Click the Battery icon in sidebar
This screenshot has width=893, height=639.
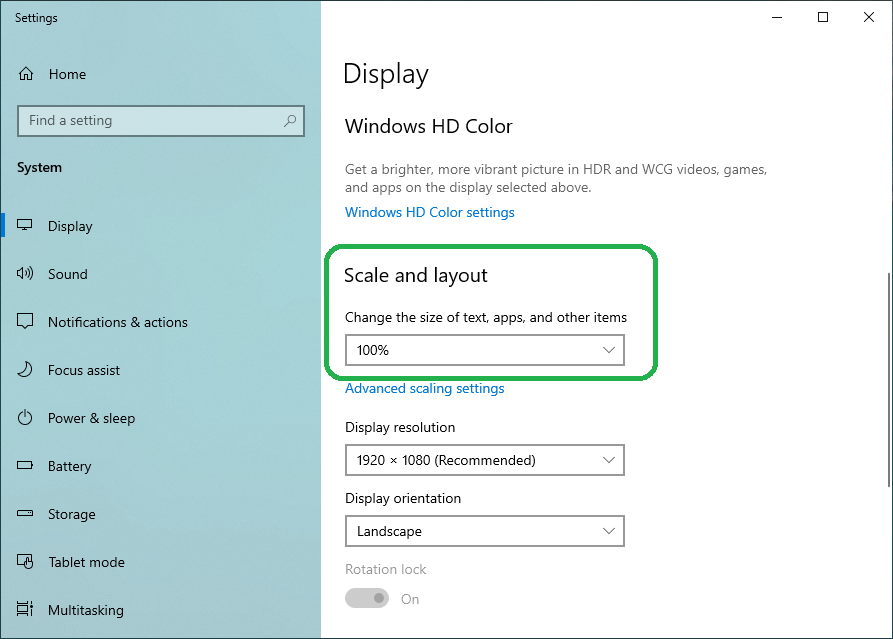coord(26,466)
